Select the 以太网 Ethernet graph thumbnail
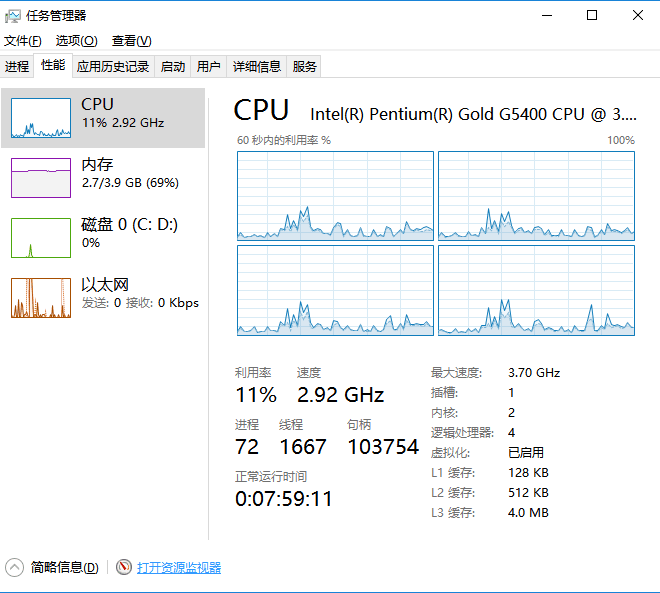The image size is (660, 593). [41, 298]
